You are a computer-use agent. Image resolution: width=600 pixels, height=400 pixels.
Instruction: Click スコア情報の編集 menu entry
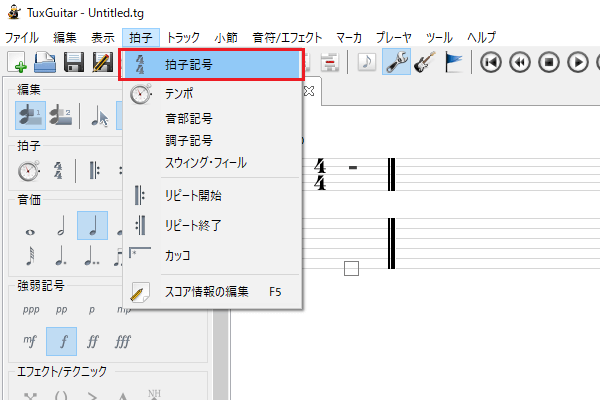point(207,293)
